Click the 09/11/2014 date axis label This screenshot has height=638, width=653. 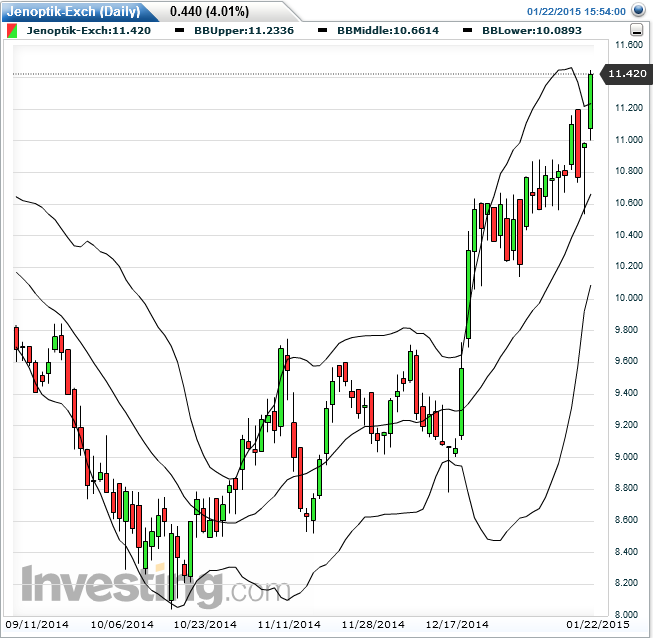pos(37,625)
